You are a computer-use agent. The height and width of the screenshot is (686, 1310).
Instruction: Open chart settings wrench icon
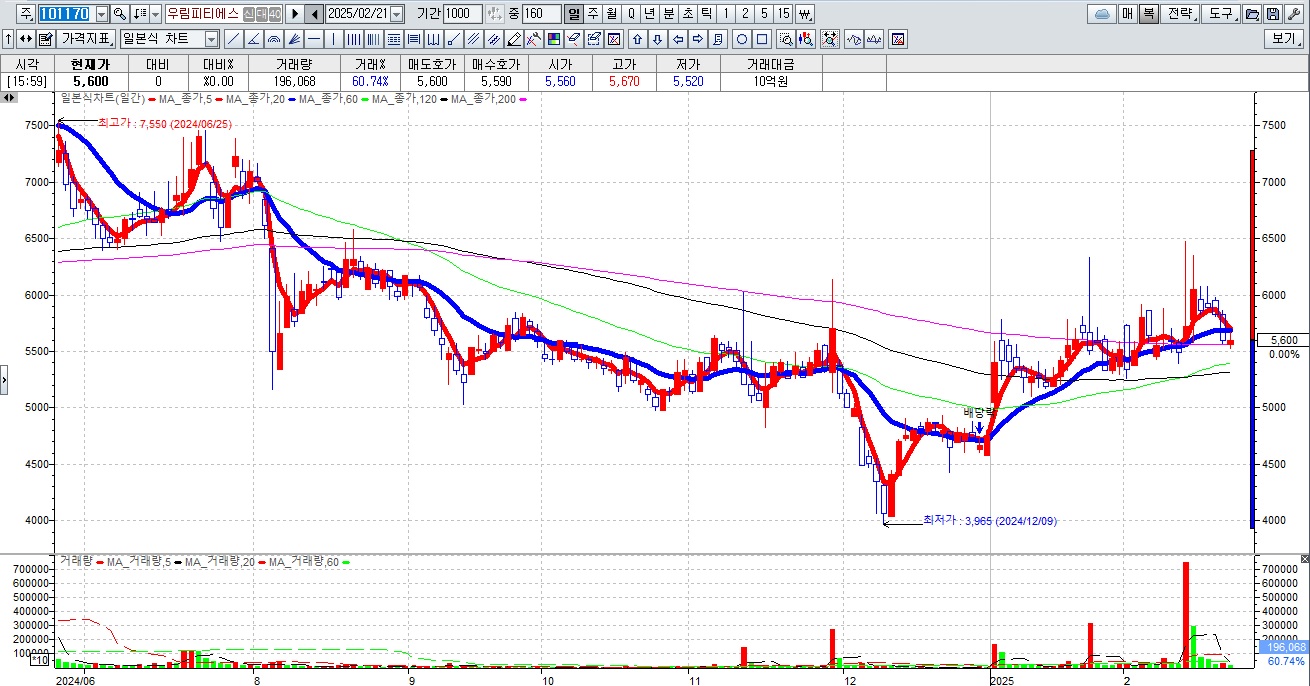pos(1293,14)
